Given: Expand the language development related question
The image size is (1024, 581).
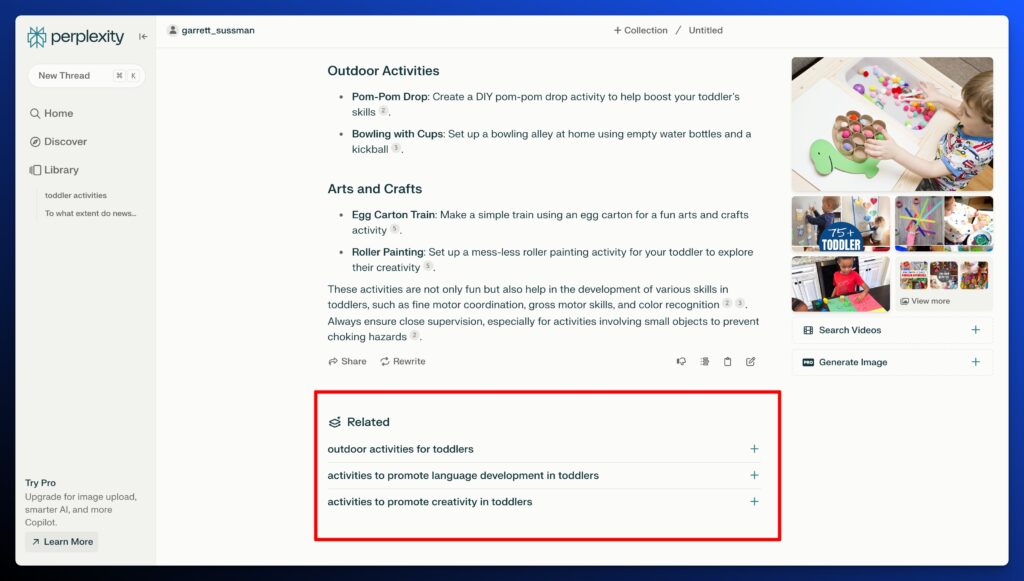Looking at the screenshot, I should coord(754,475).
